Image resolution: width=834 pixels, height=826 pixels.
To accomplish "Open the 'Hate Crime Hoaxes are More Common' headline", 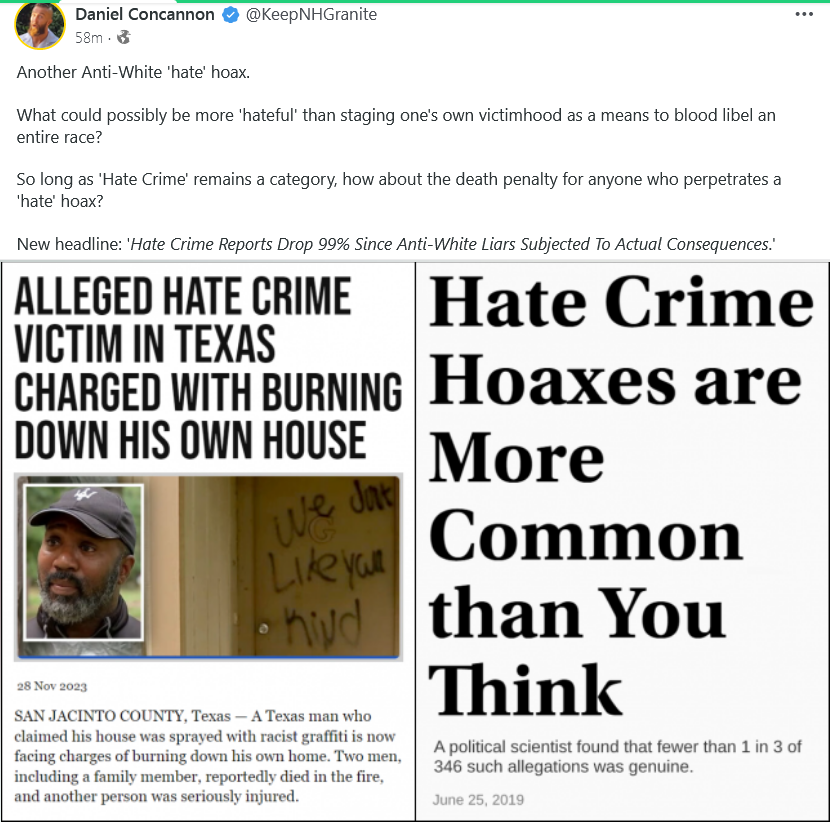I will coord(621,496).
